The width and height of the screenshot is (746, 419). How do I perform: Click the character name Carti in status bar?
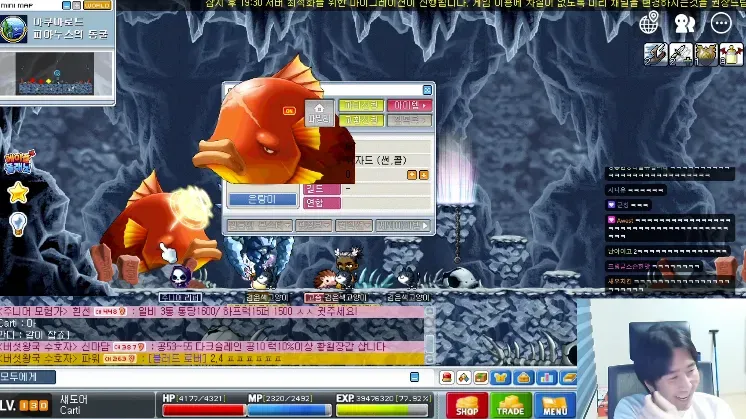coord(70,410)
